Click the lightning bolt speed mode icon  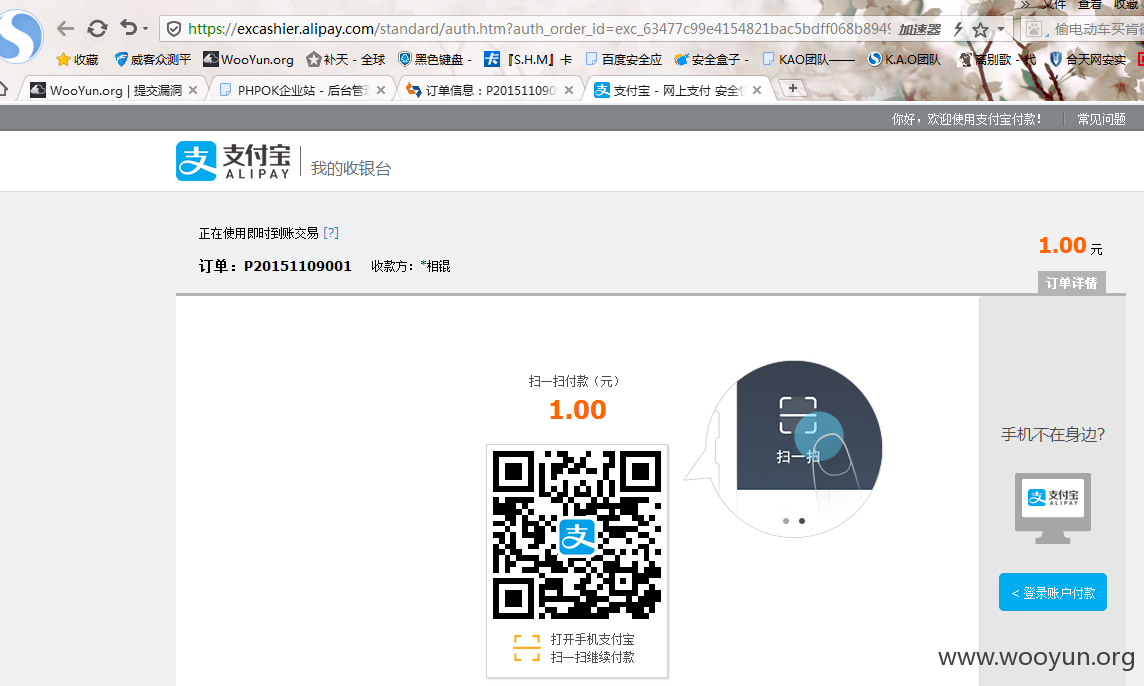[x=959, y=29]
